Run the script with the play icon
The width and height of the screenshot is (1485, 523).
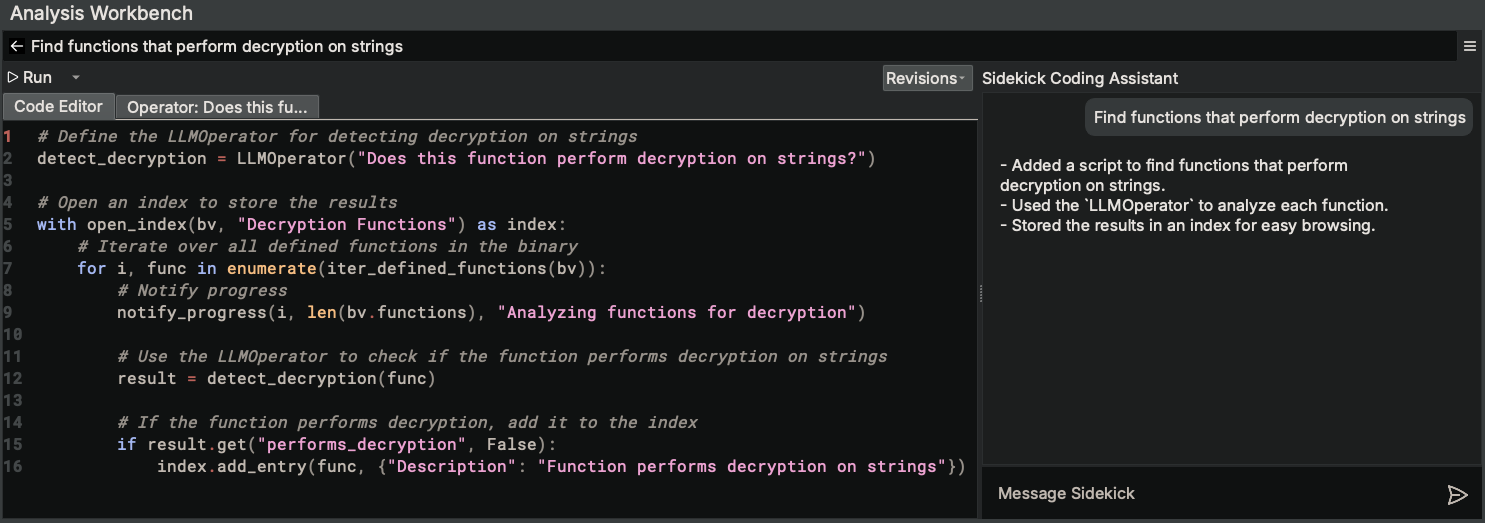coord(14,77)
